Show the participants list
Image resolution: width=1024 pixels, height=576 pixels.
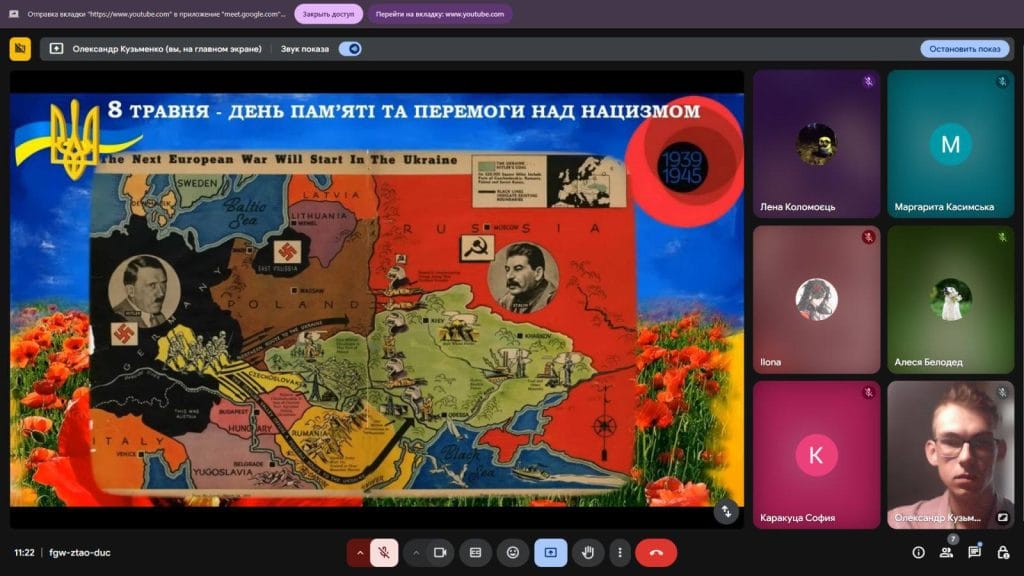[x=946, y=552]
